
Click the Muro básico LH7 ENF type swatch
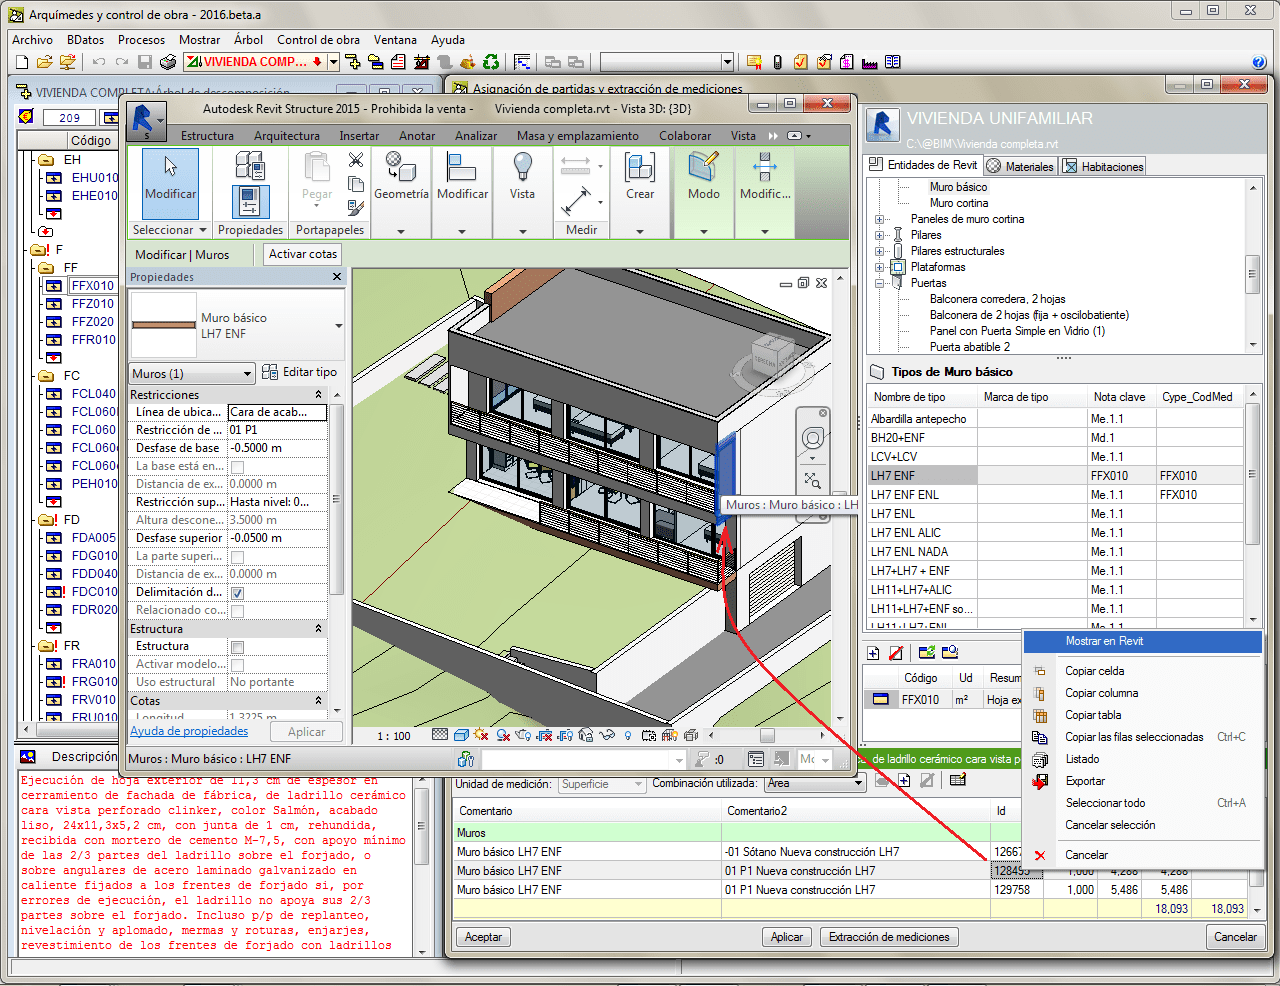pyautogui.click(x=164, y=325)
